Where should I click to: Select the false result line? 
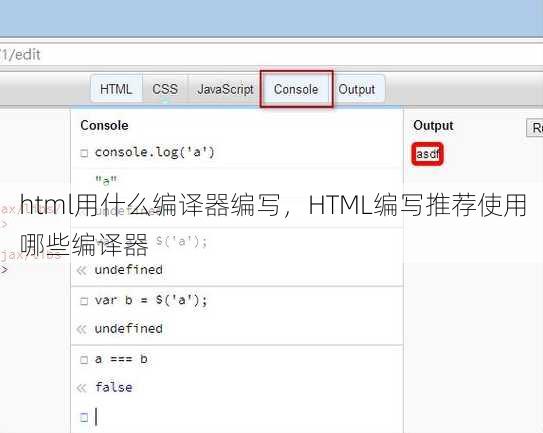click(114, 387)
